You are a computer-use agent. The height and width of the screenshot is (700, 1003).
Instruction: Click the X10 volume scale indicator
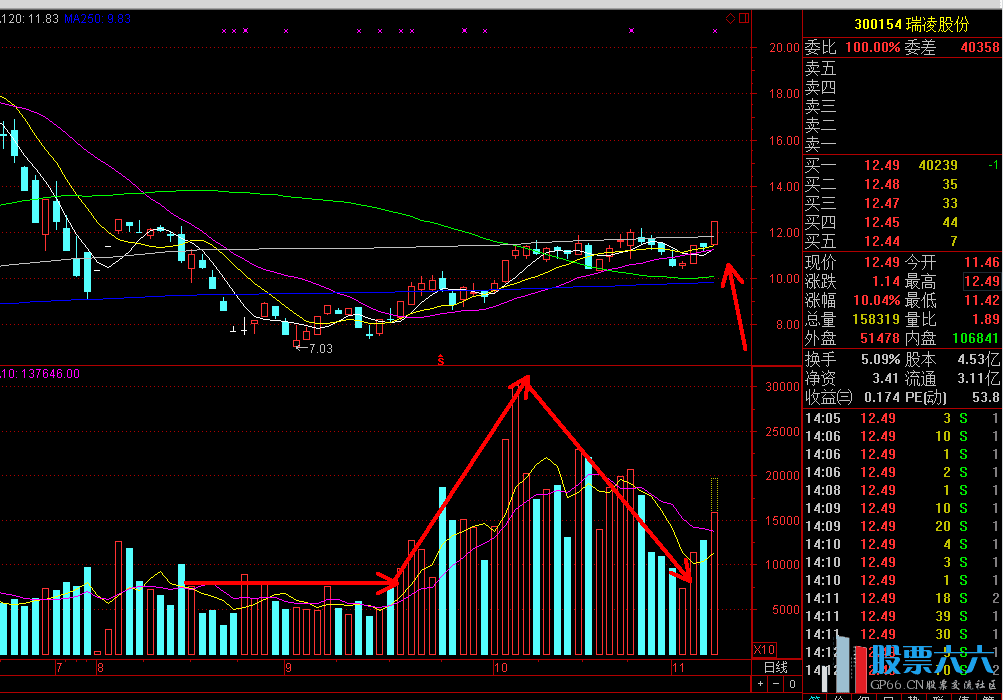765,649
